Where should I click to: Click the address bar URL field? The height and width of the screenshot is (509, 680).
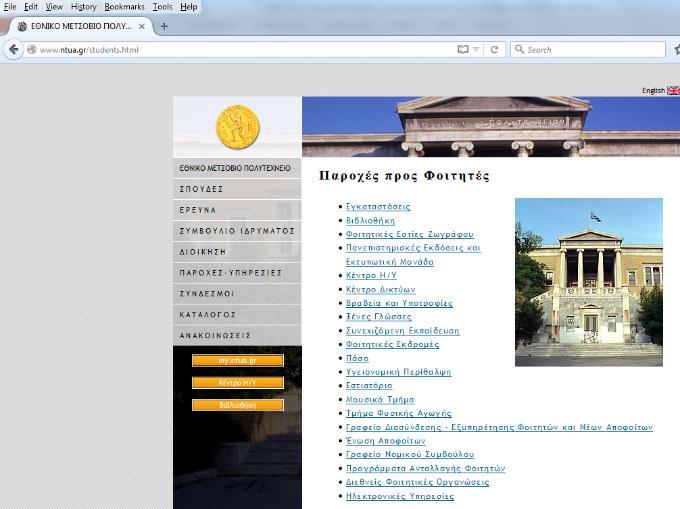(243, 49)
